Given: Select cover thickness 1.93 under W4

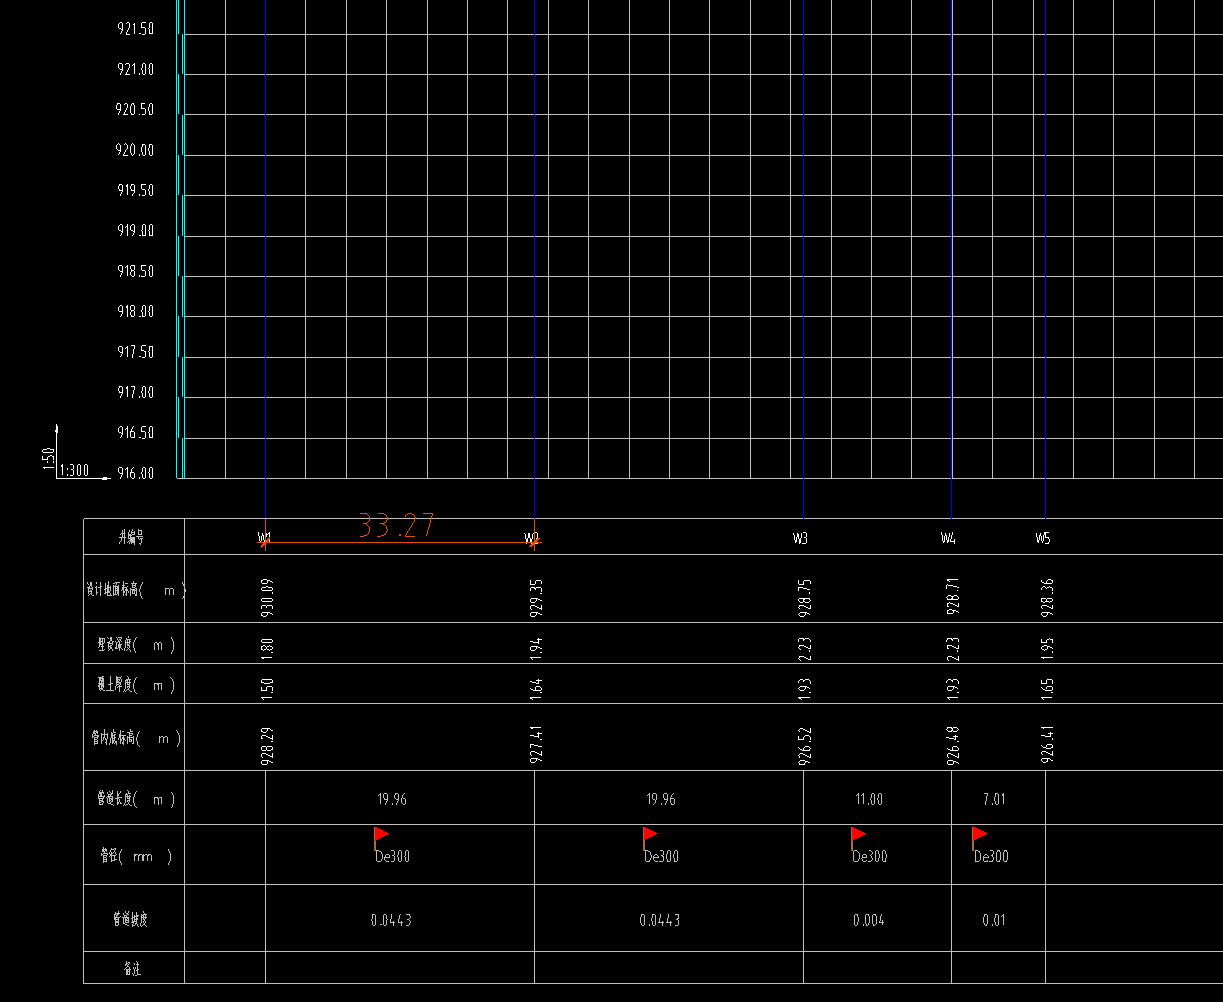Looking at the screenshot, I should pyautogui.click(x=953, y=687).
